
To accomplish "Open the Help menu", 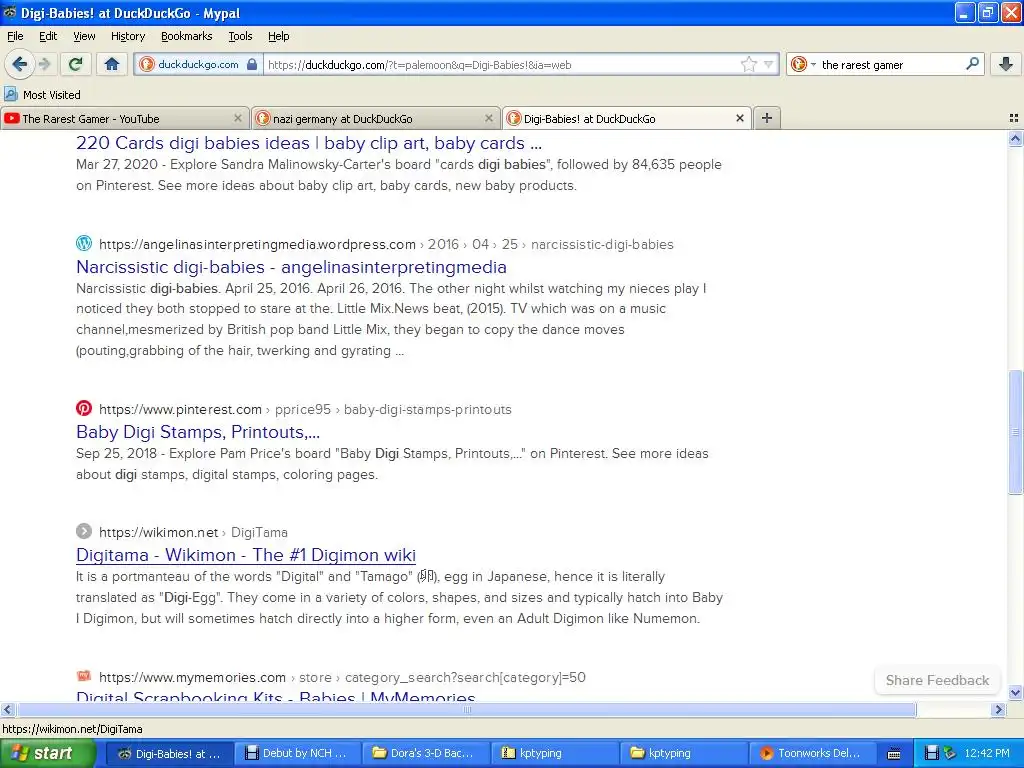I will click(278, 36).
